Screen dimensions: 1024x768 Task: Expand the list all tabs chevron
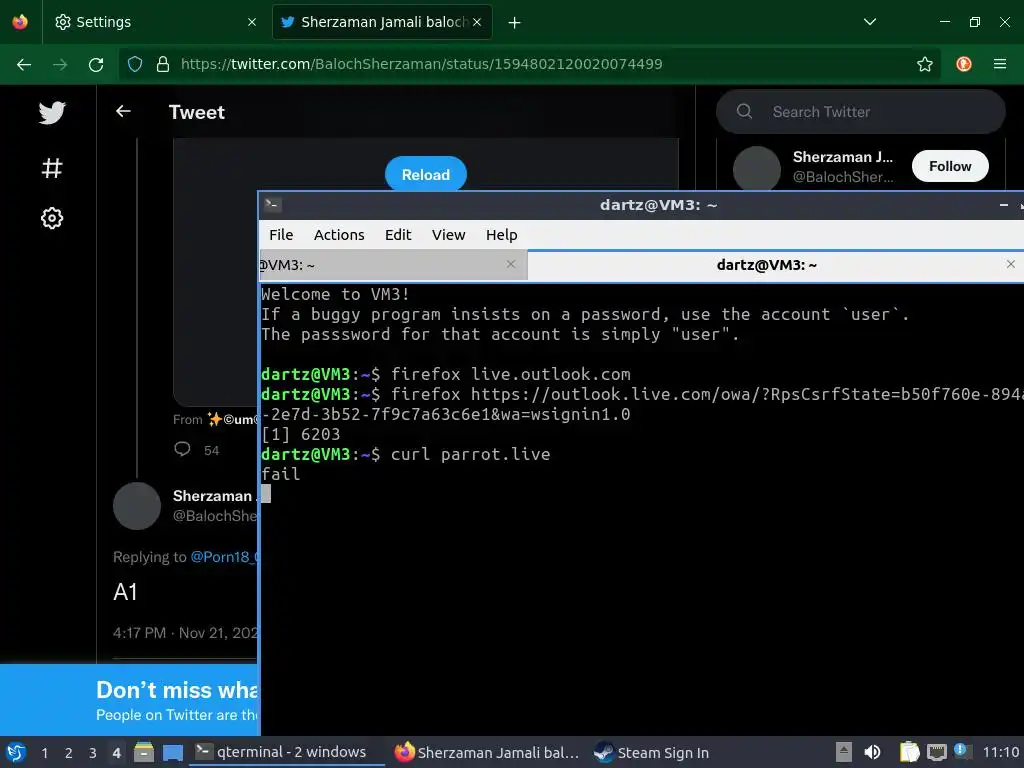click(870, 22)
